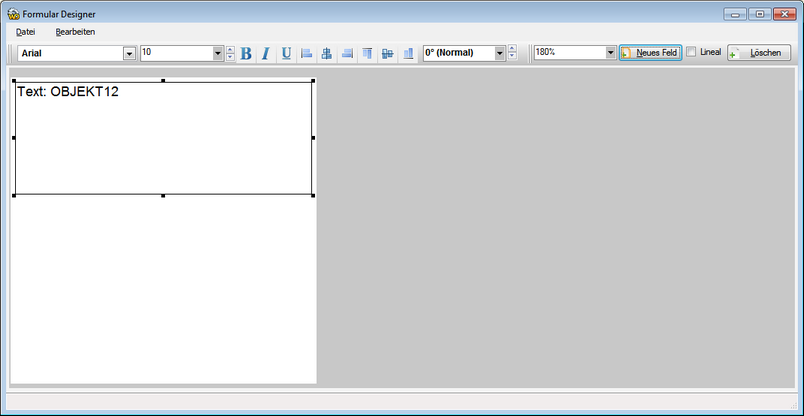The image size is (804, 416).
Task: Click the right-middle resize handle of field
Action: pyautogui.click(x=313, y=137)
